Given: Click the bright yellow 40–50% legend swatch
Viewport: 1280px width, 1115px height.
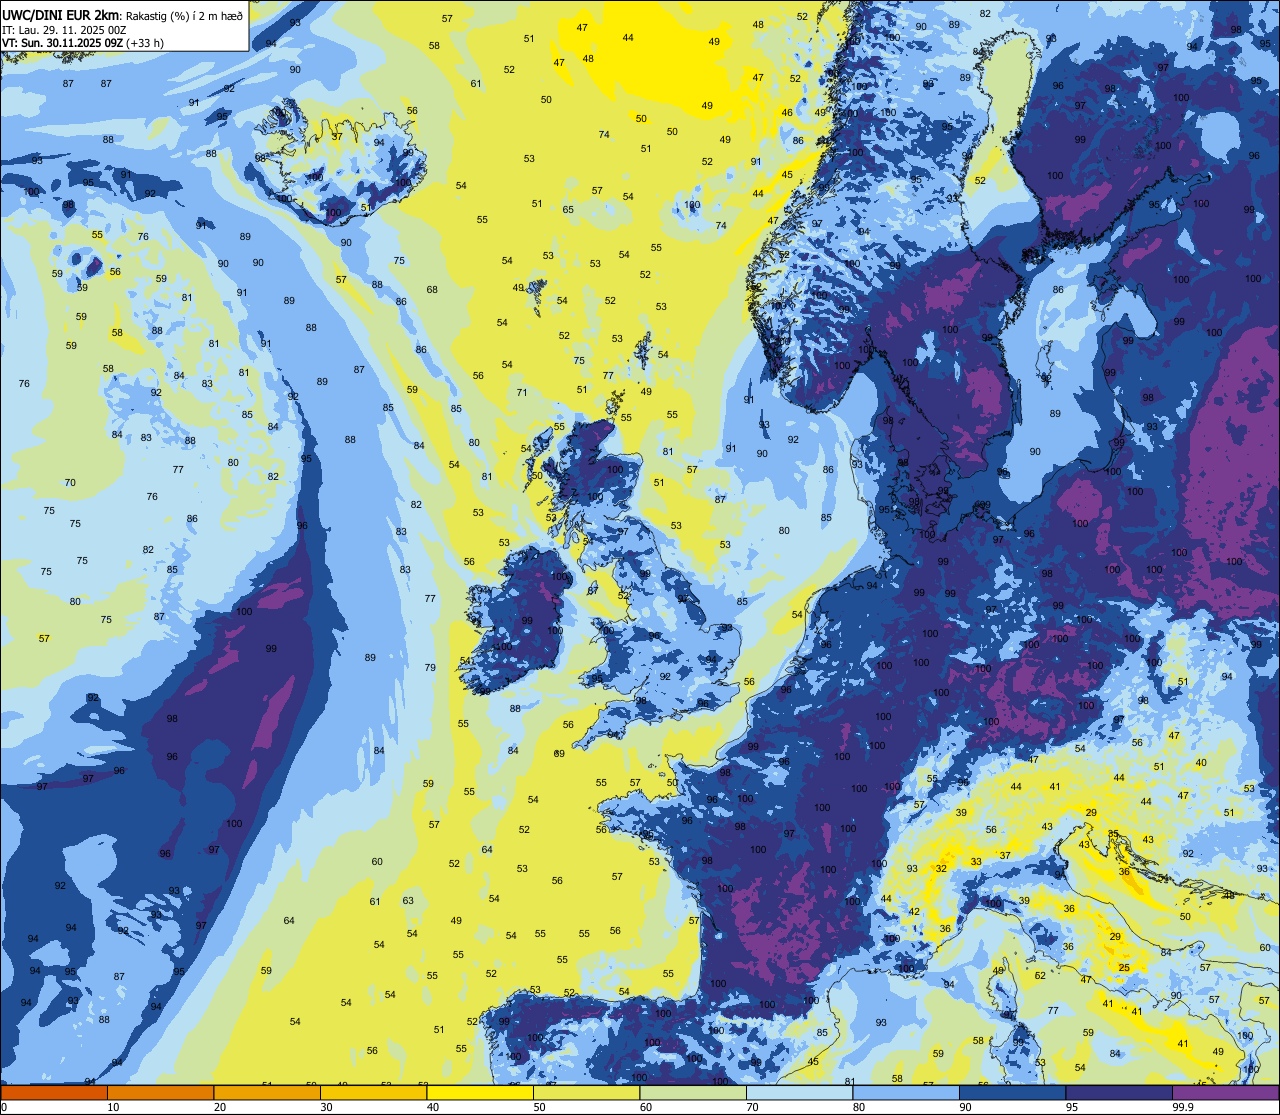Looking at the screenshot, I should coord(480,1092).
